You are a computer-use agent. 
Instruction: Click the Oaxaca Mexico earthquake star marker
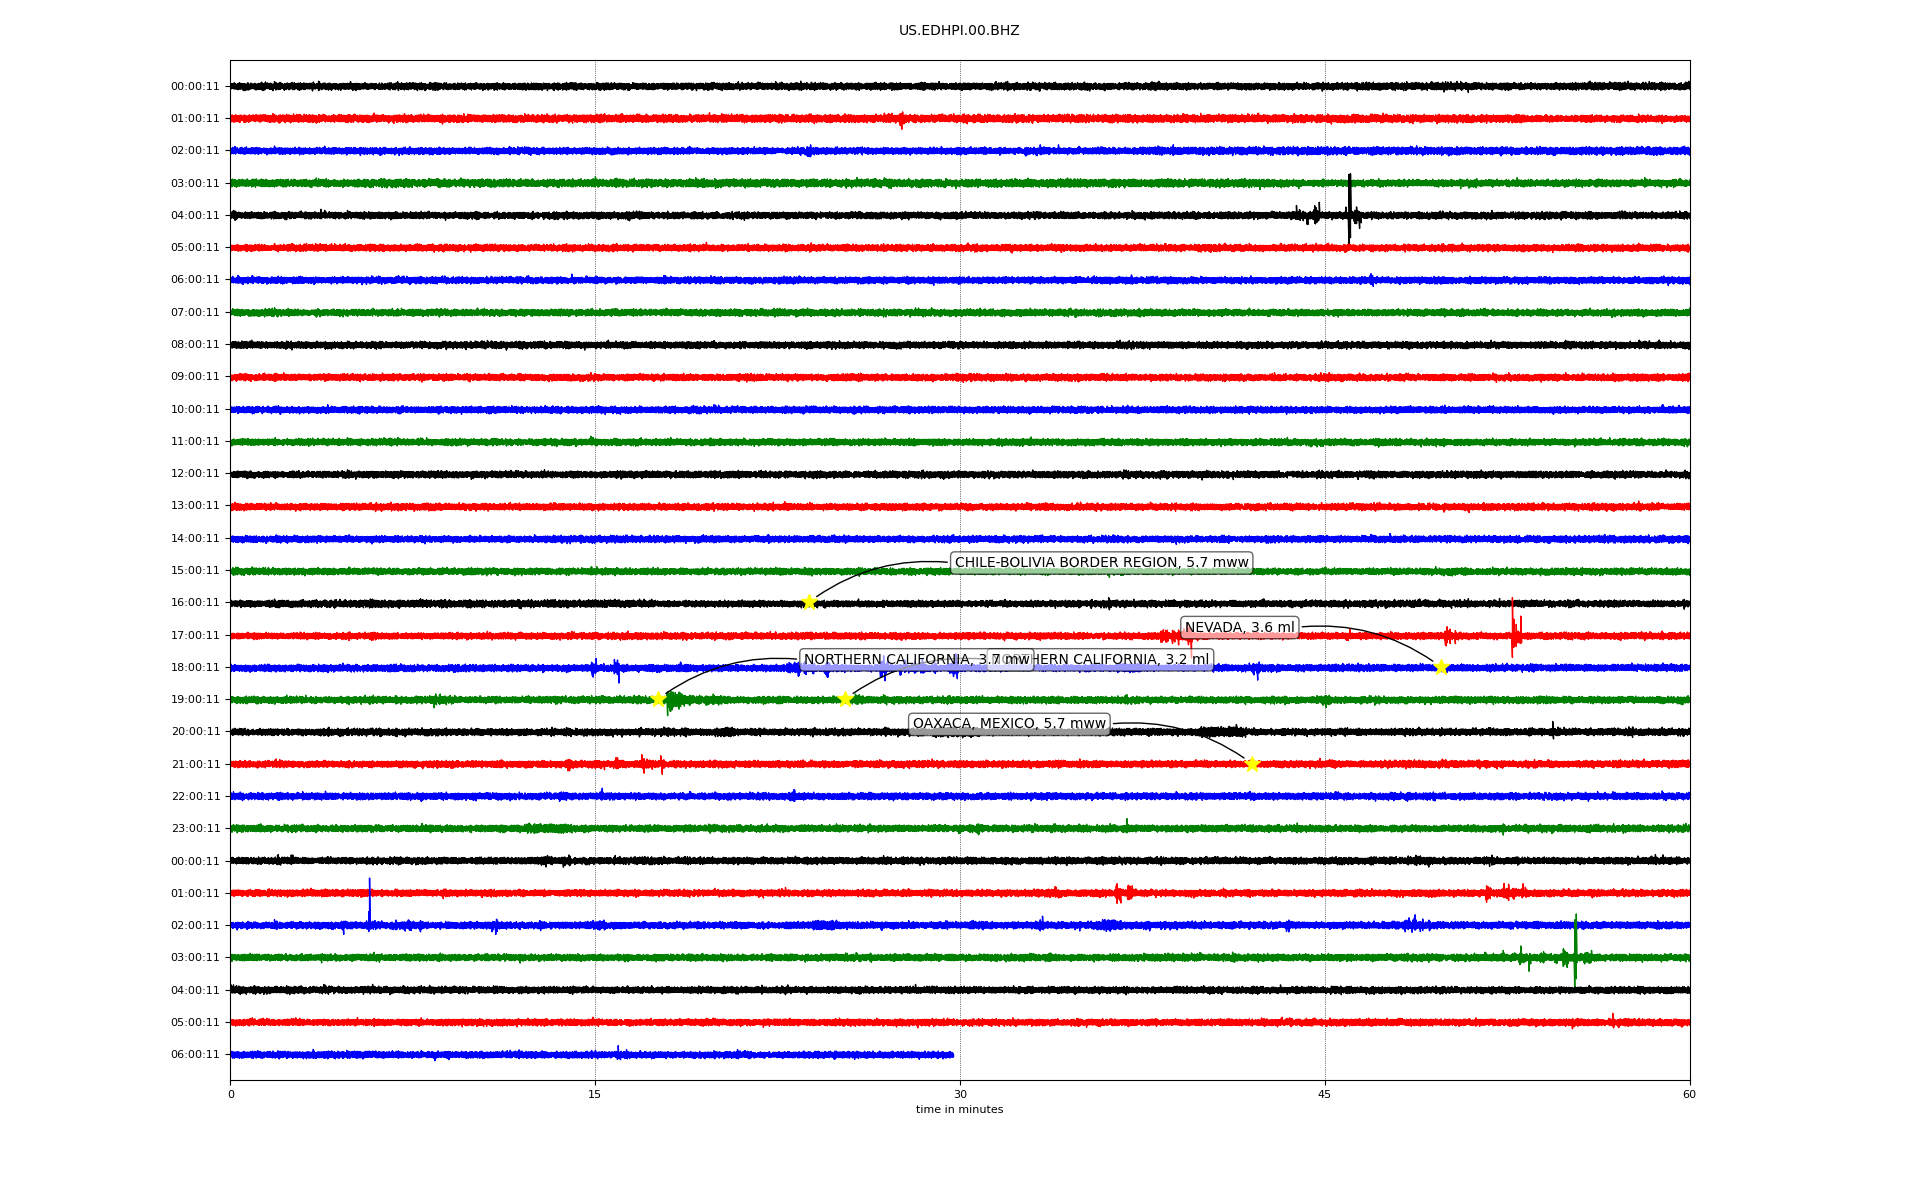pos(1252,764)
